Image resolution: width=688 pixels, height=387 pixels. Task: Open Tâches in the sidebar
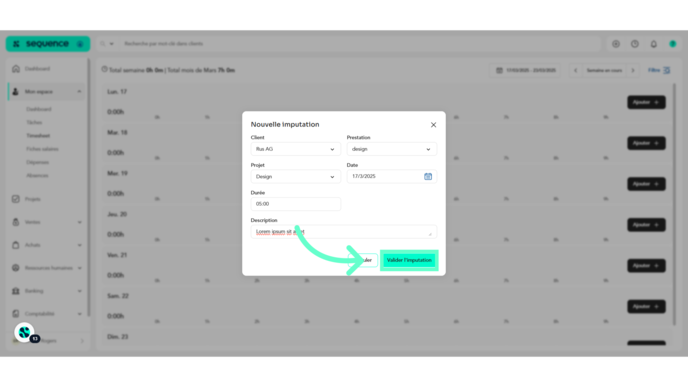click(34, 122)
